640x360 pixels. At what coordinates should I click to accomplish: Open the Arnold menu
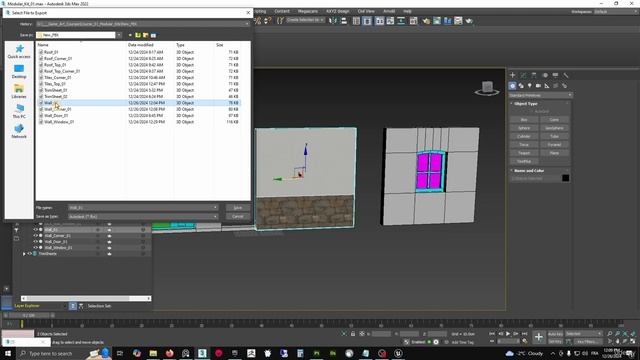pos(389,11)
